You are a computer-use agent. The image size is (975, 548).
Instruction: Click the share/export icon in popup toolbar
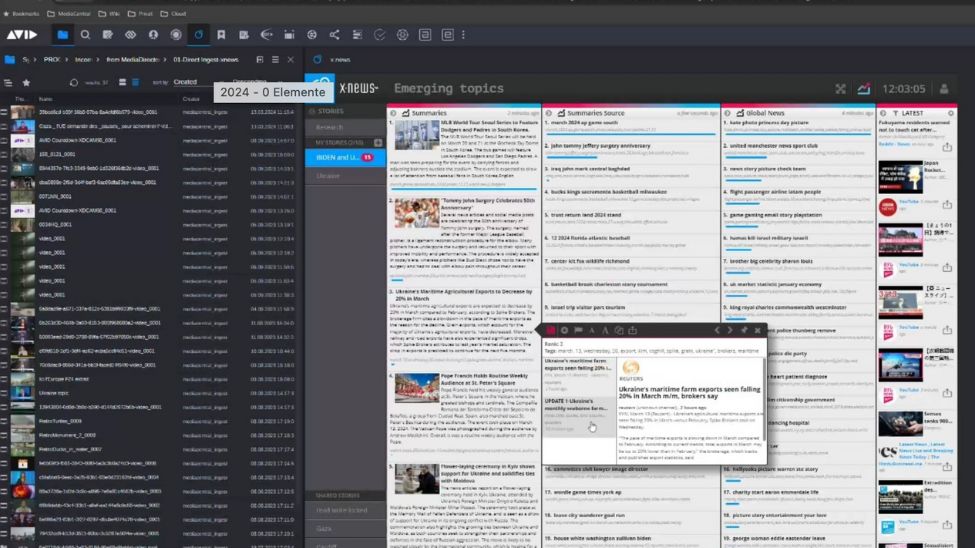(632, 330)
